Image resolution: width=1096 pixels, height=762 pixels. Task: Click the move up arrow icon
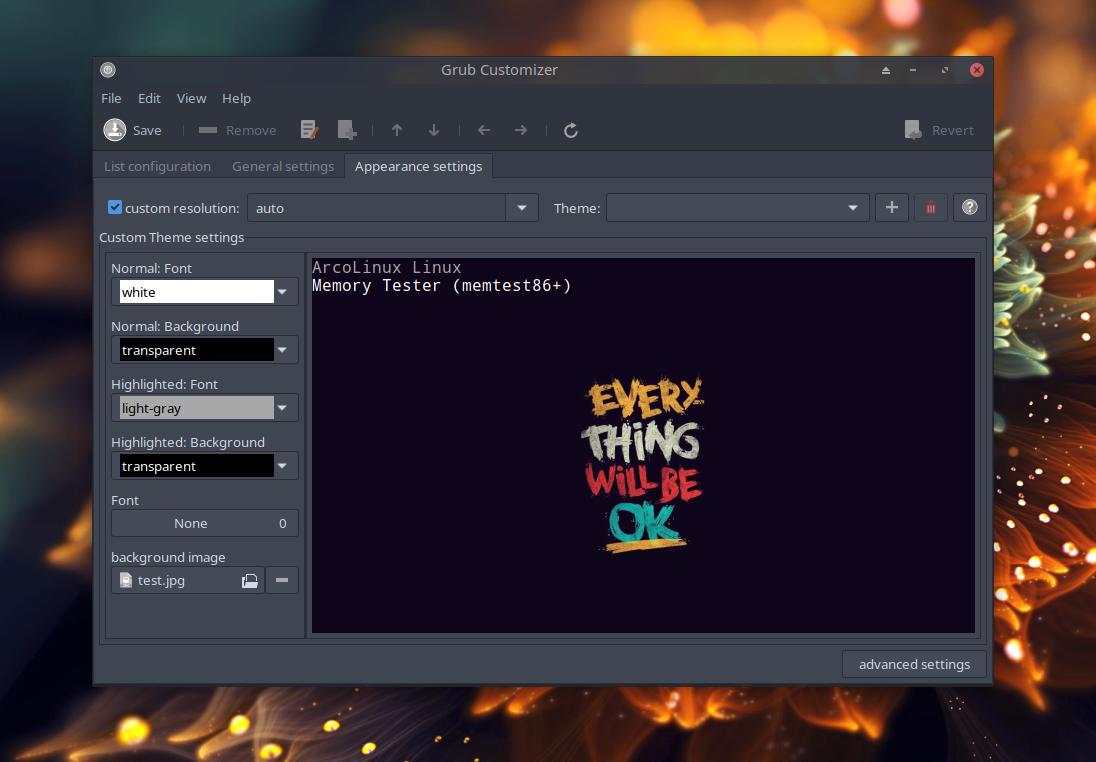(397, 130)
